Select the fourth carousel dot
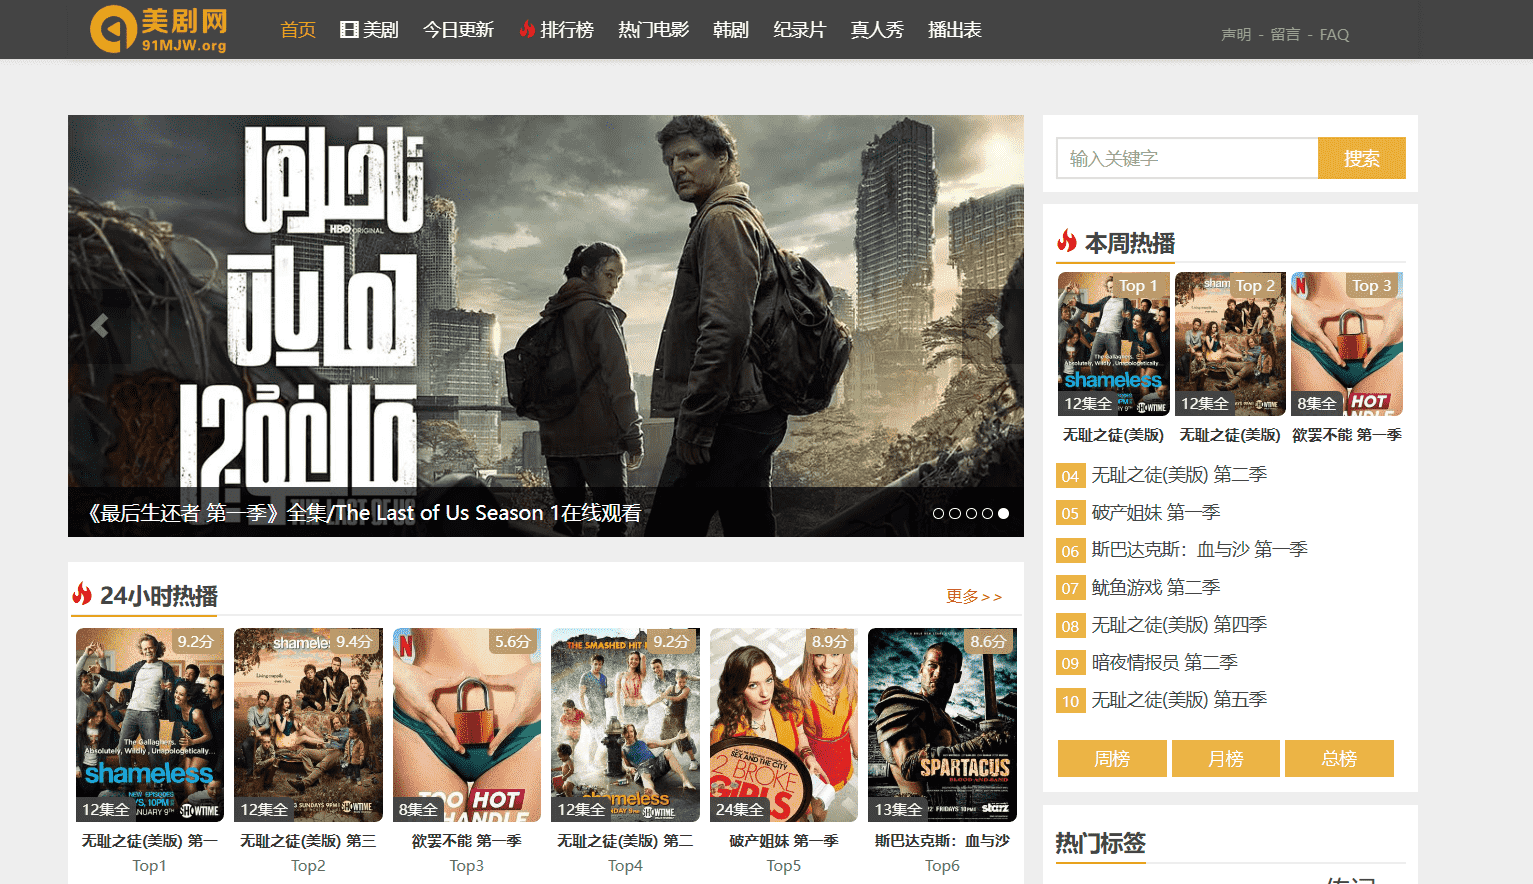This screenshot has width=1533, height=884. click(987, 513)
